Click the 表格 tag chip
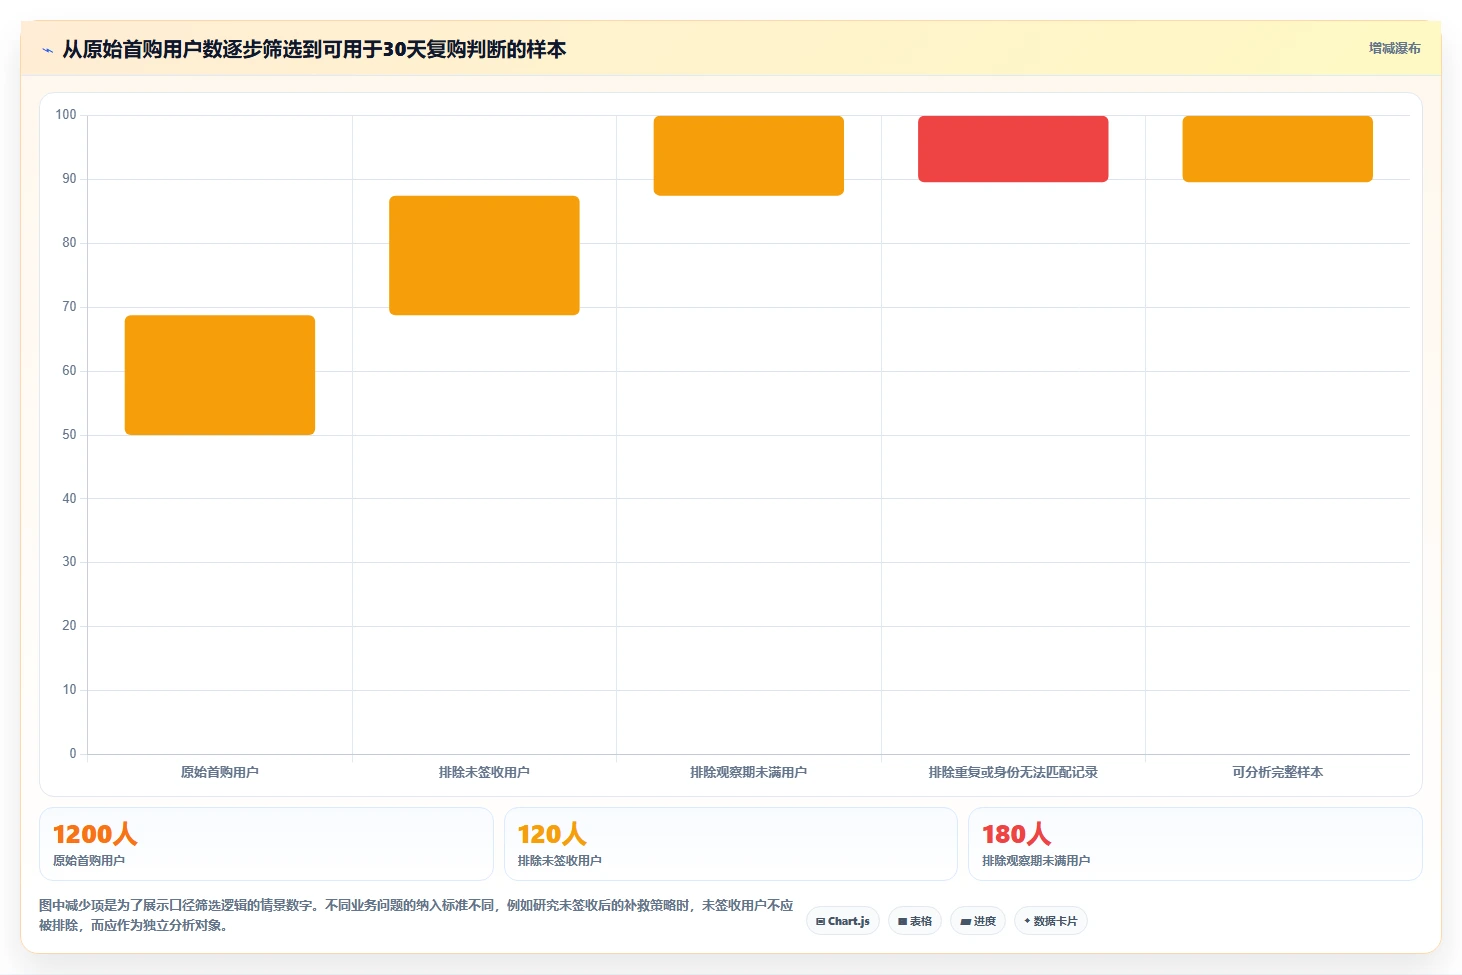The width and height of the screenshot is (1462, 975). 915,921
